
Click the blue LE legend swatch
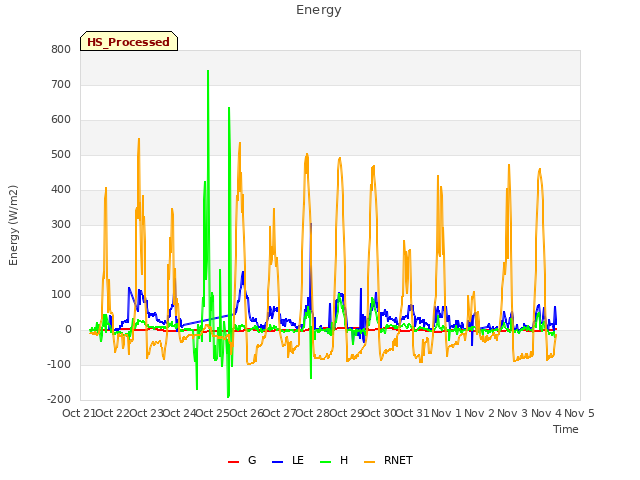coord(277,462)
